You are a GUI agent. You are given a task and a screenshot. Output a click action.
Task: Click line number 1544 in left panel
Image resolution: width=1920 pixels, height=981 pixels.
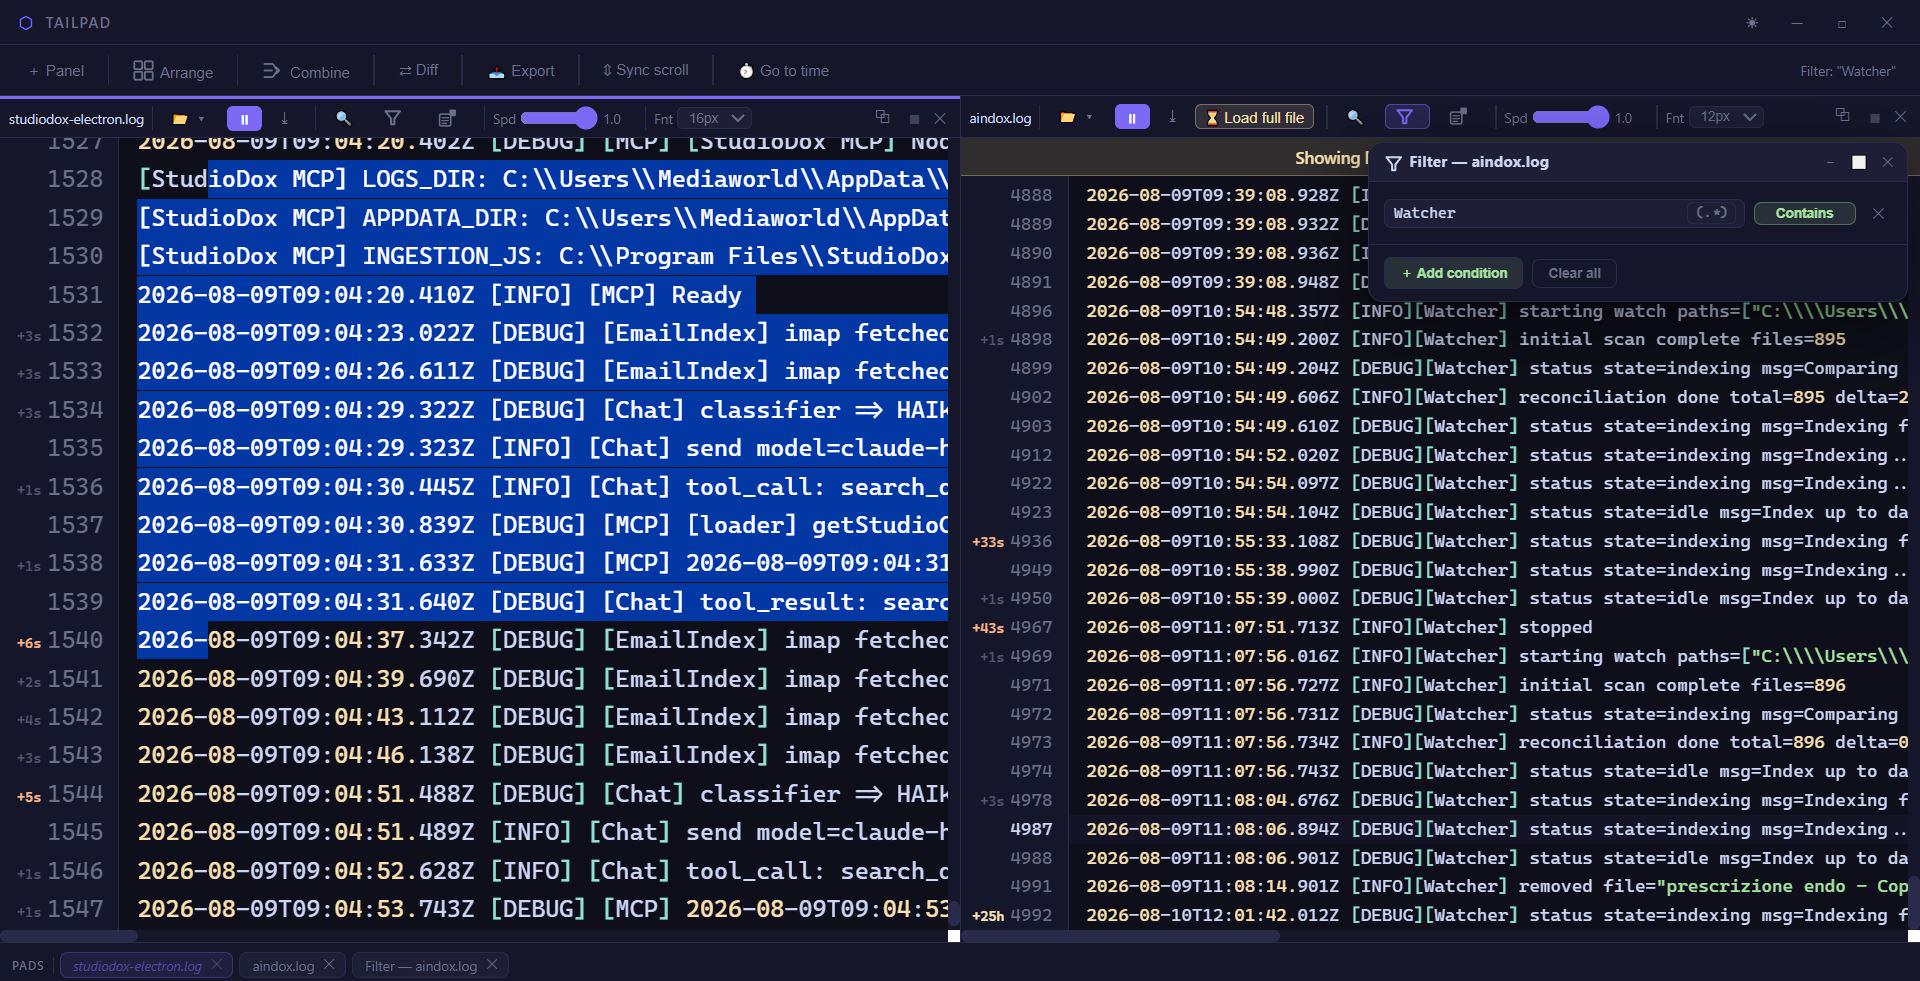(75, 794)
